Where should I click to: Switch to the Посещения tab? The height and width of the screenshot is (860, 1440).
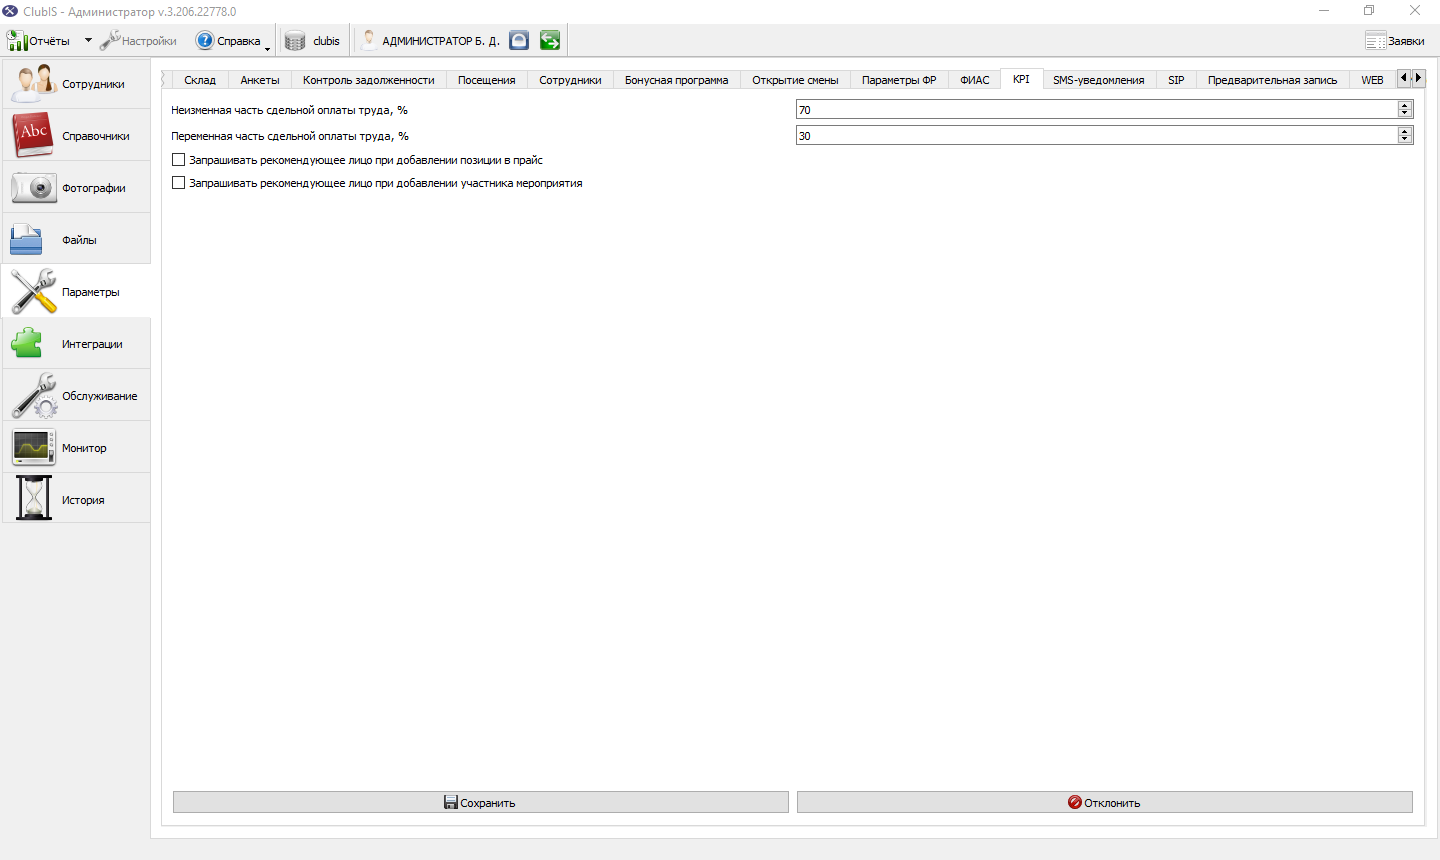(x=487, y=80)
